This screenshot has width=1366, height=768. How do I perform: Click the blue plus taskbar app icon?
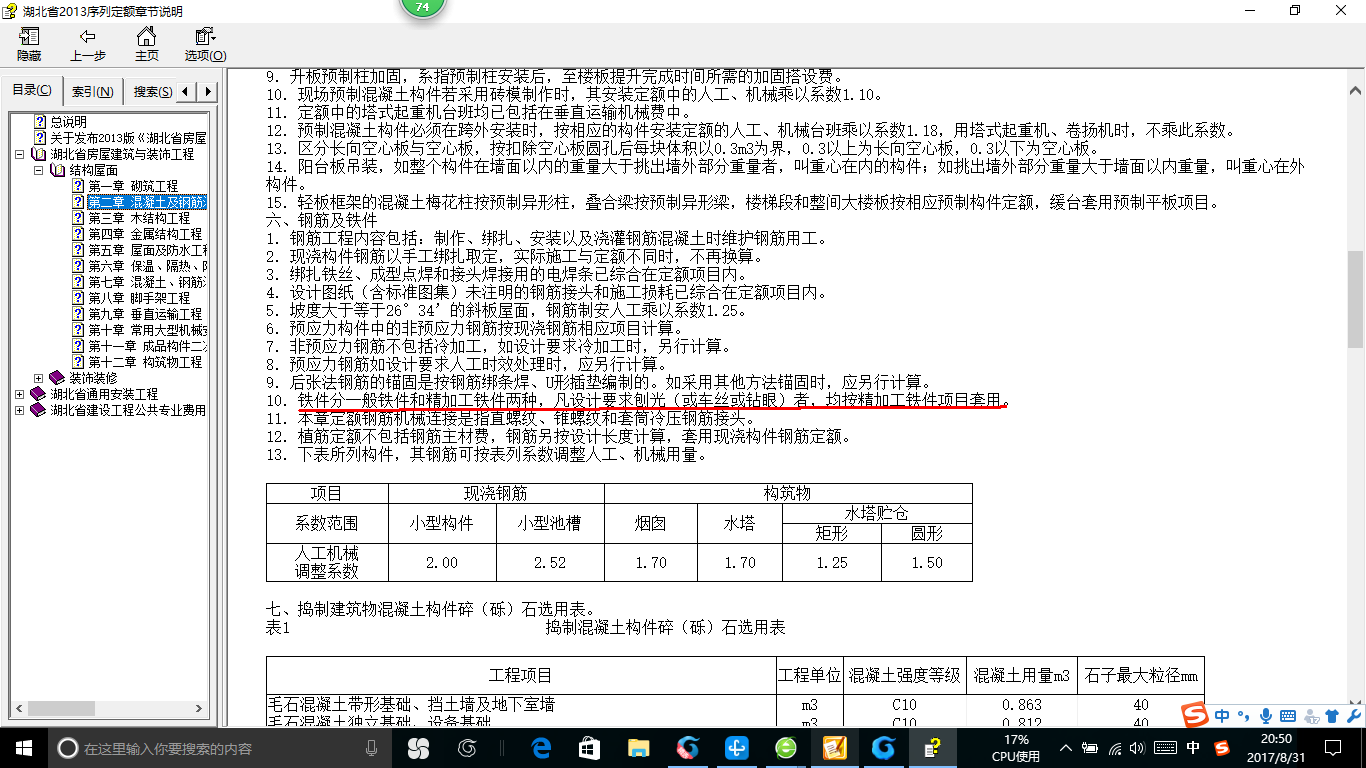click(737, 748)
